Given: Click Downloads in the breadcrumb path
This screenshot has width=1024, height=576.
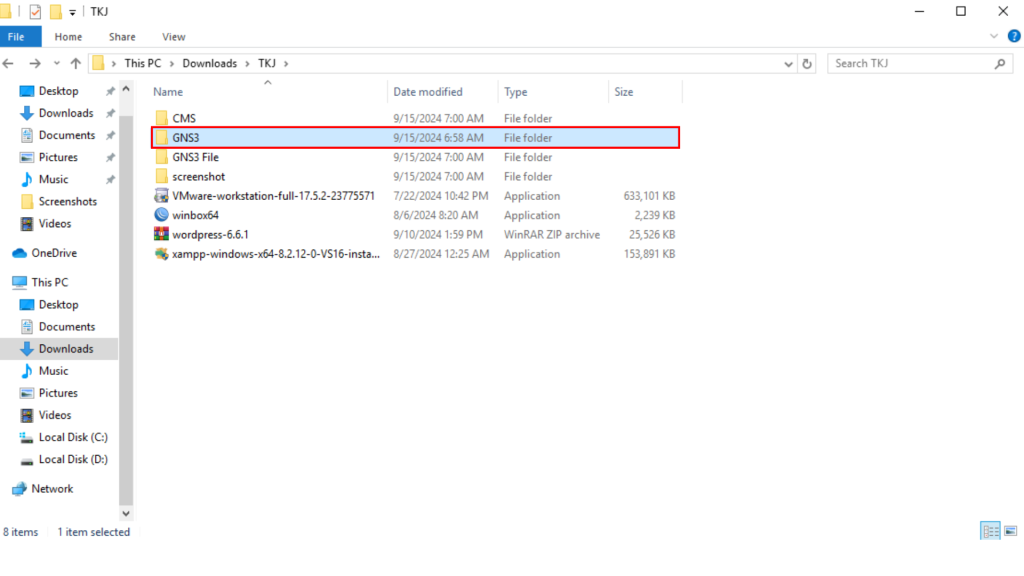Looking at the screenshot, I should pyautogui.click(x=209, y=63).
